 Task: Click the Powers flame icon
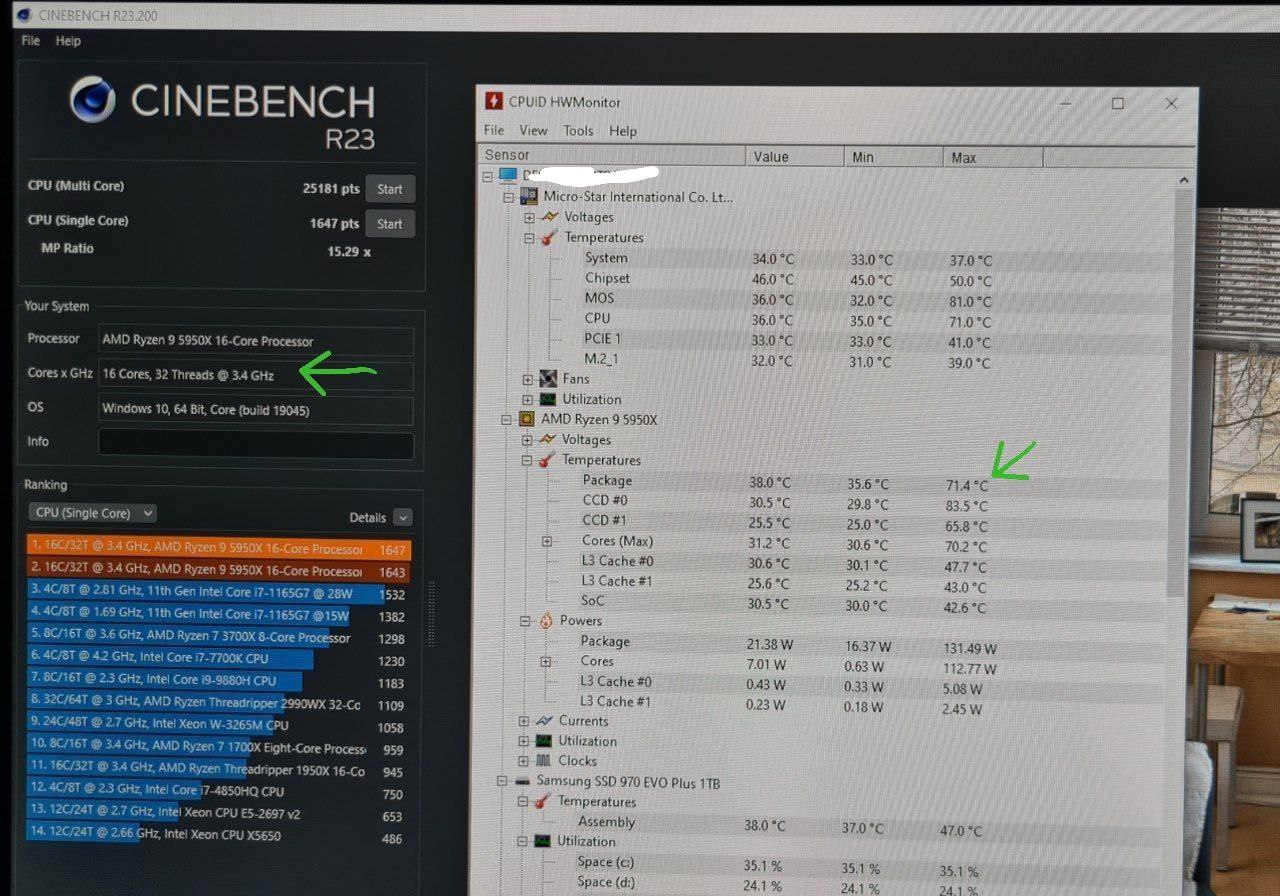[546, 621]
